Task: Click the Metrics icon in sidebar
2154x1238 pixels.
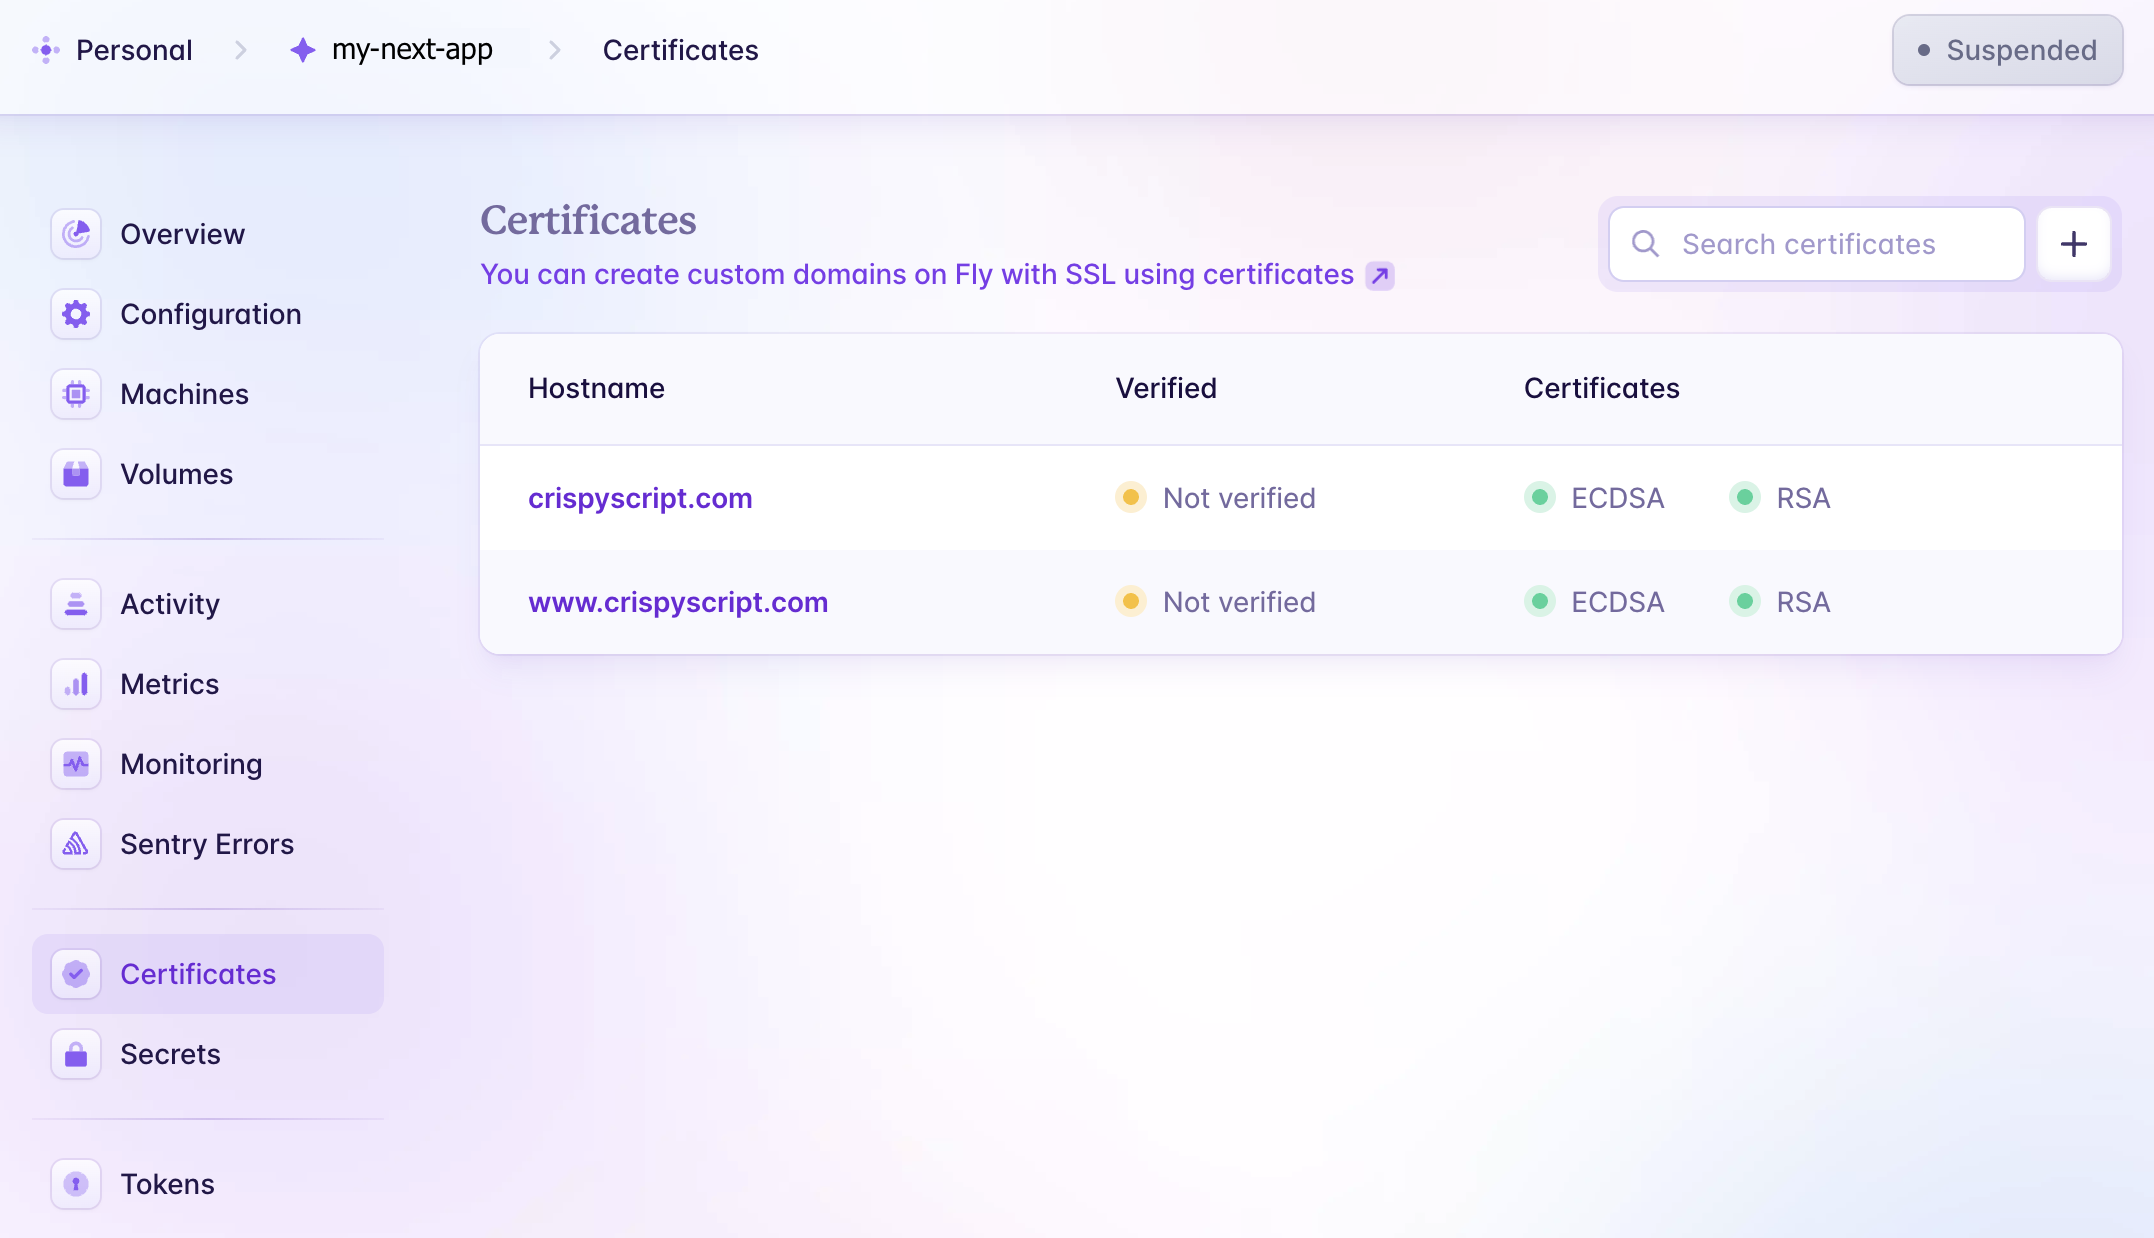Action: pos(74,683)
